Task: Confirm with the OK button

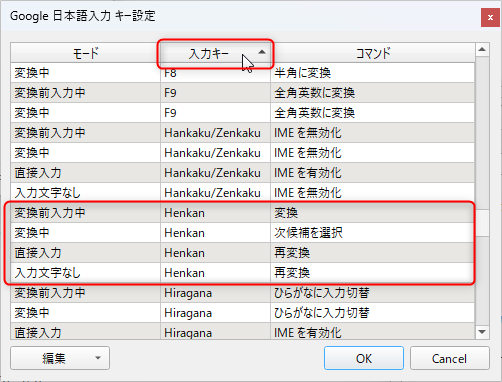Action: click(364, 358)
